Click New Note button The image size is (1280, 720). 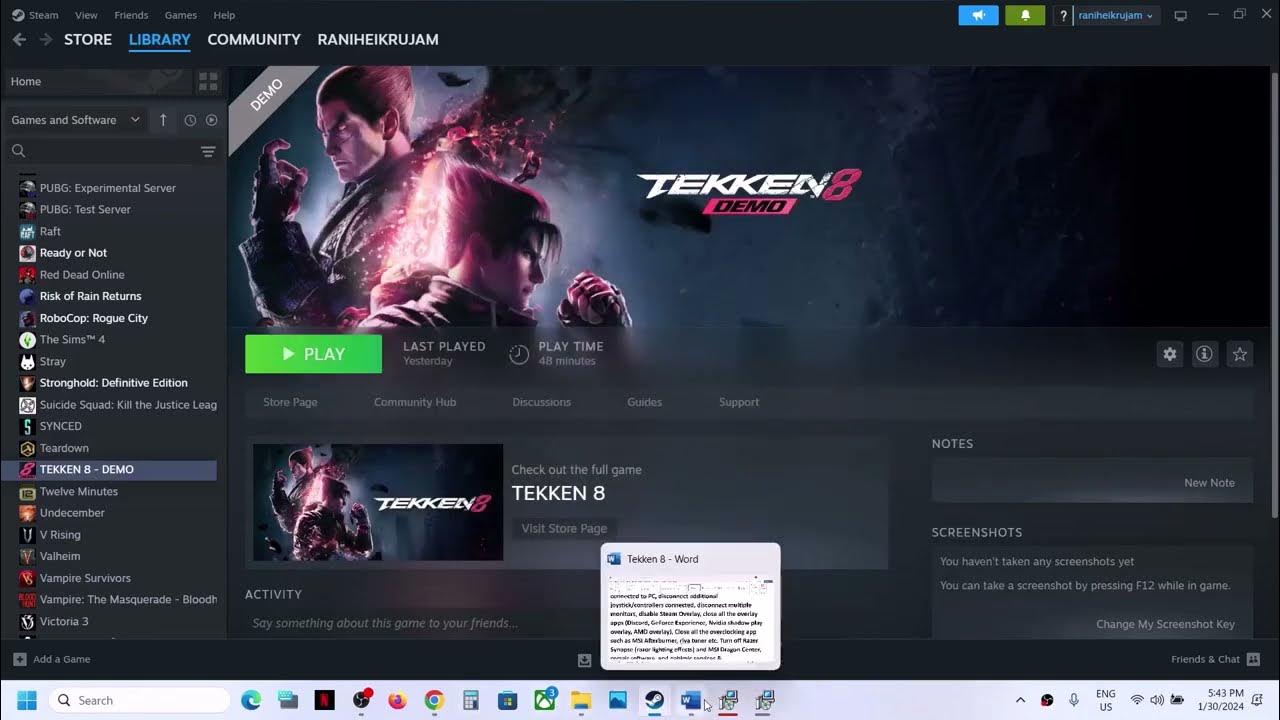point(1209,482)
